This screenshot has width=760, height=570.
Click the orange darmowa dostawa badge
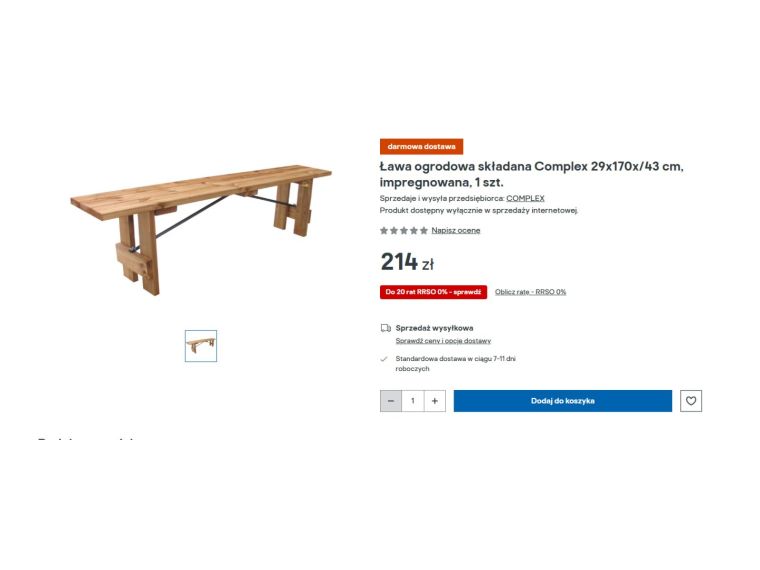tap(421, 146)
